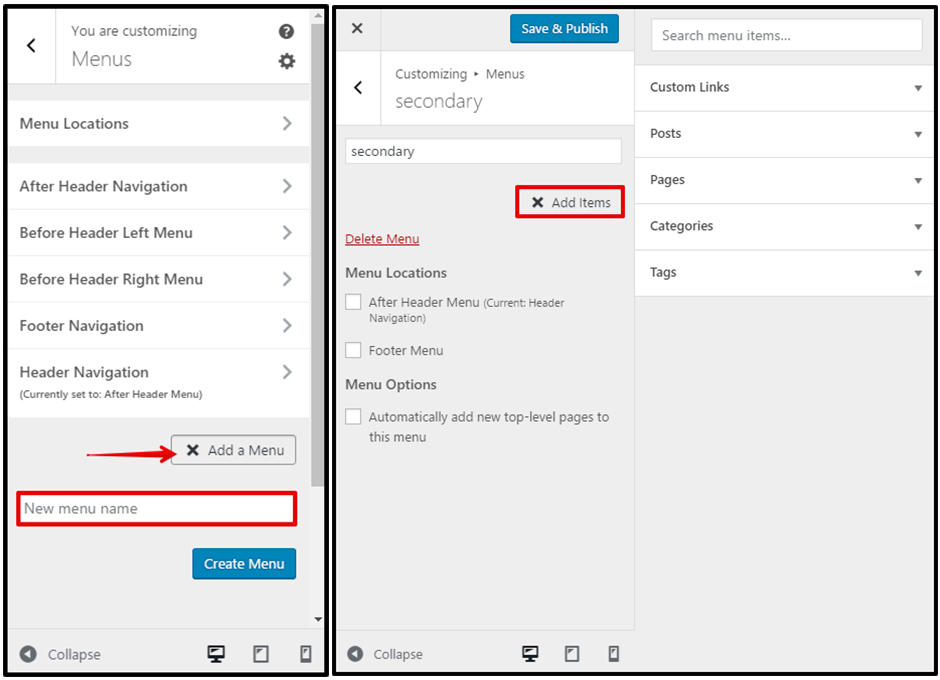Click the Delete Menu link

click(382, 239)
